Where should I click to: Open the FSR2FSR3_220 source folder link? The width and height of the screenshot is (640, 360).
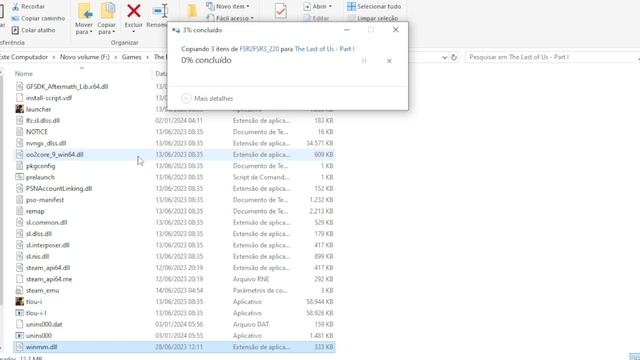pos(259,49)
